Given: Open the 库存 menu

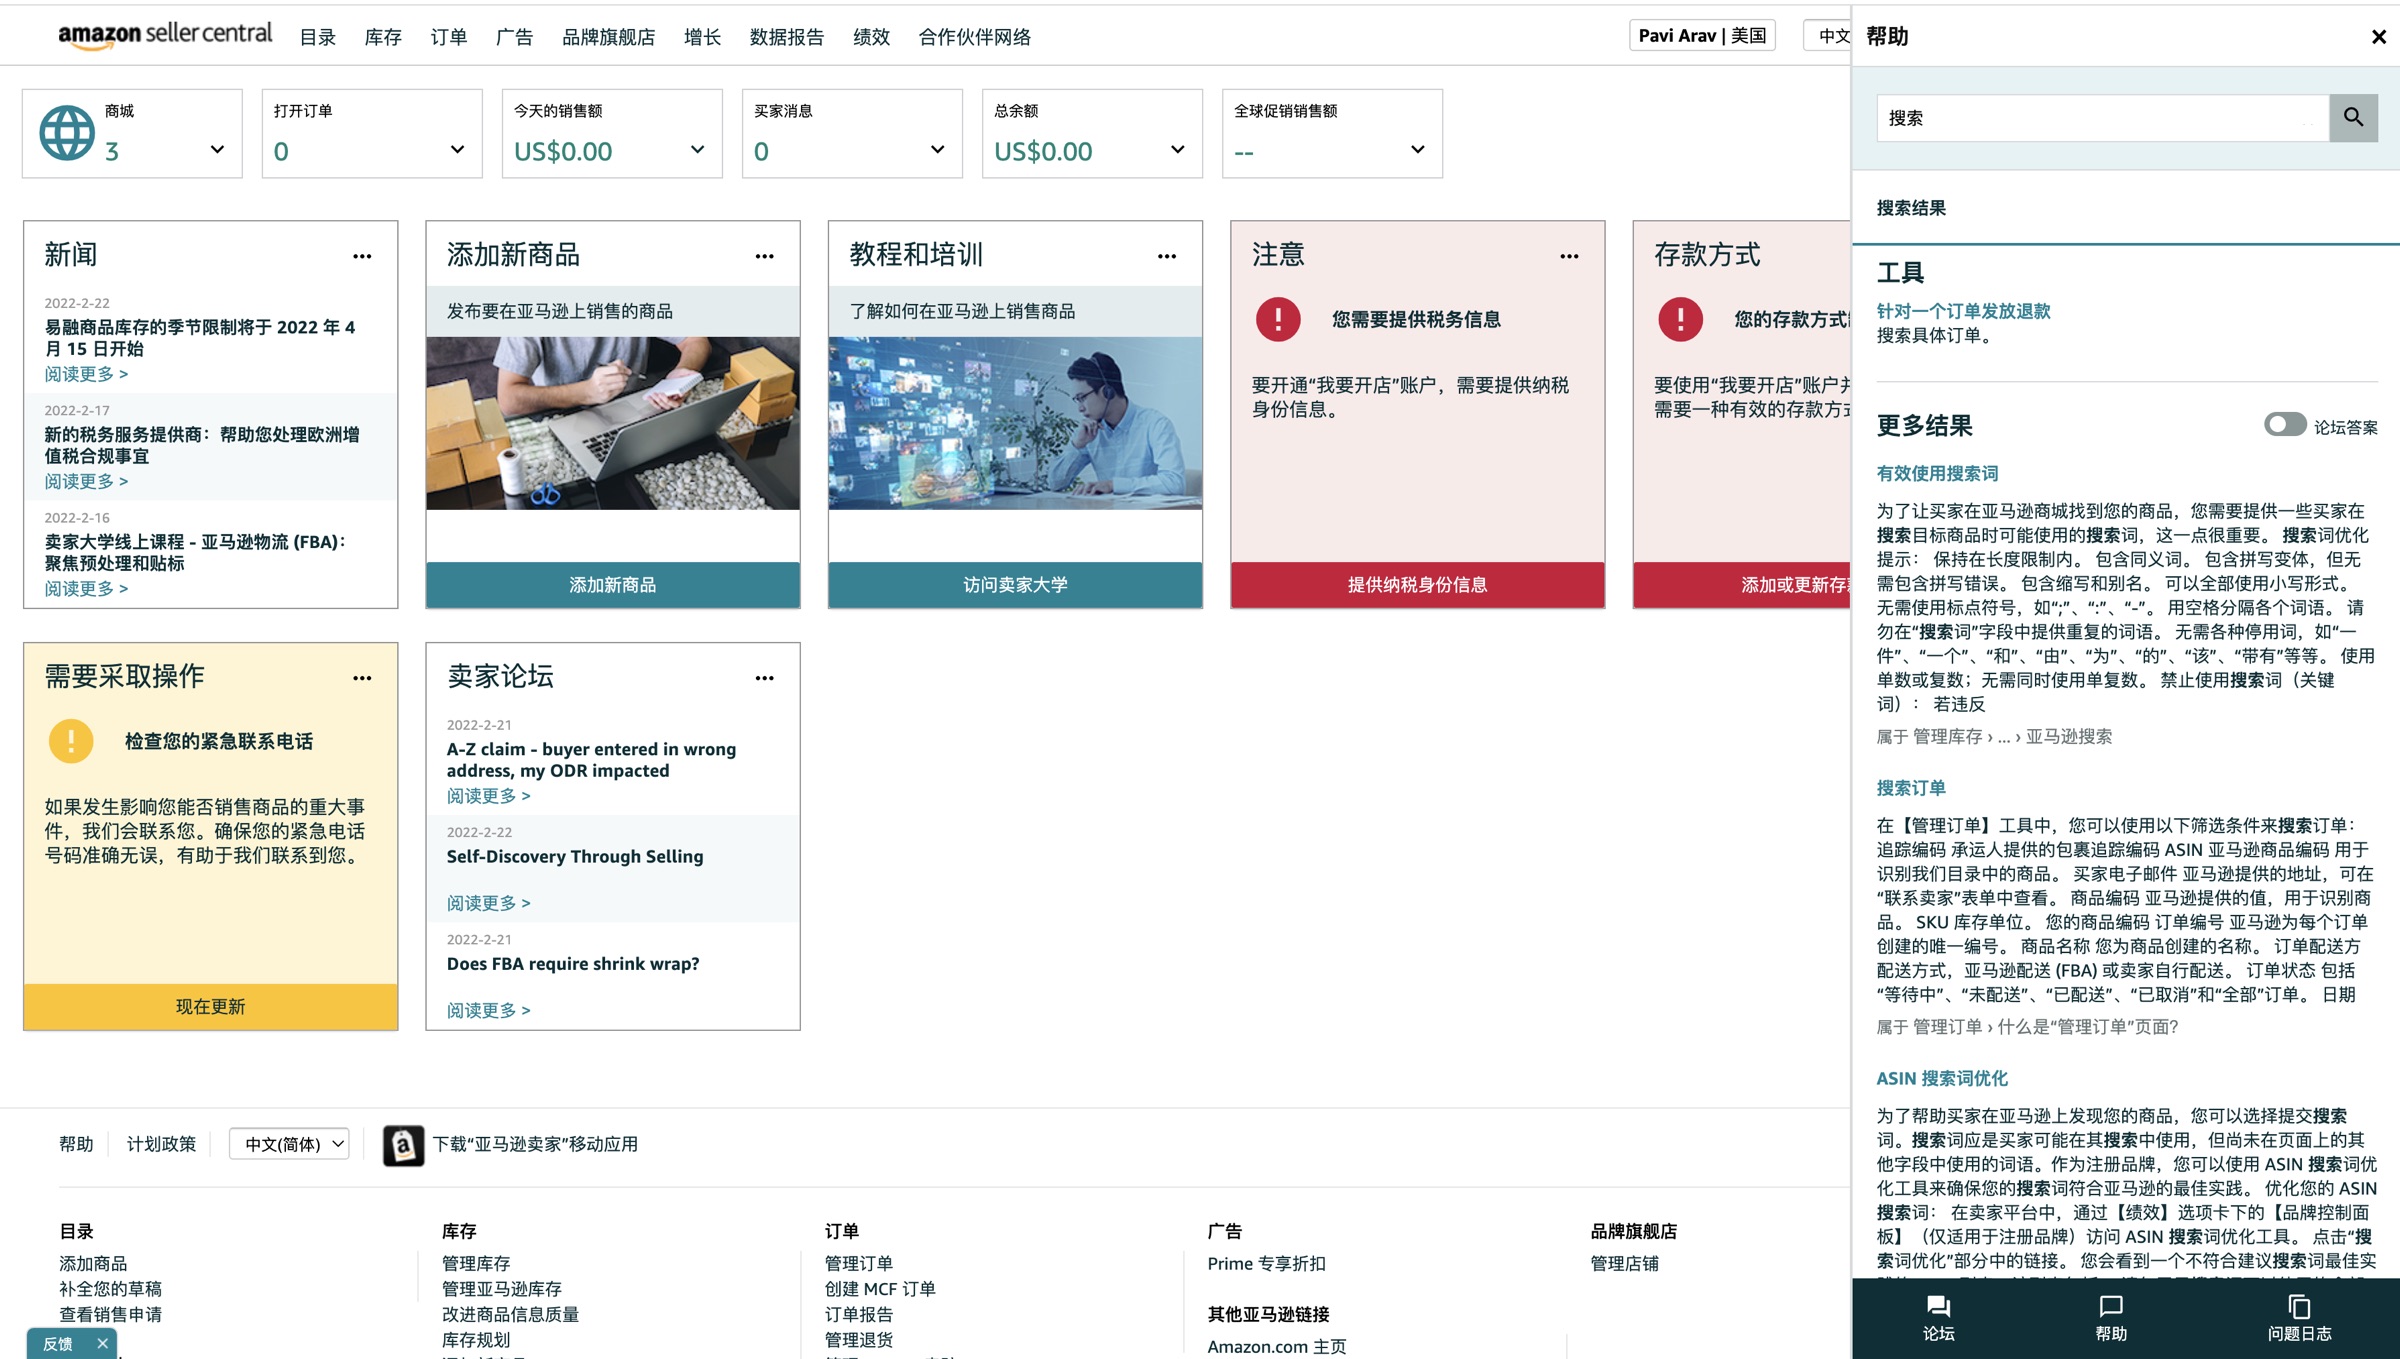Looking at the screenshot, I should pyautogui.click(x=383, y=37).
